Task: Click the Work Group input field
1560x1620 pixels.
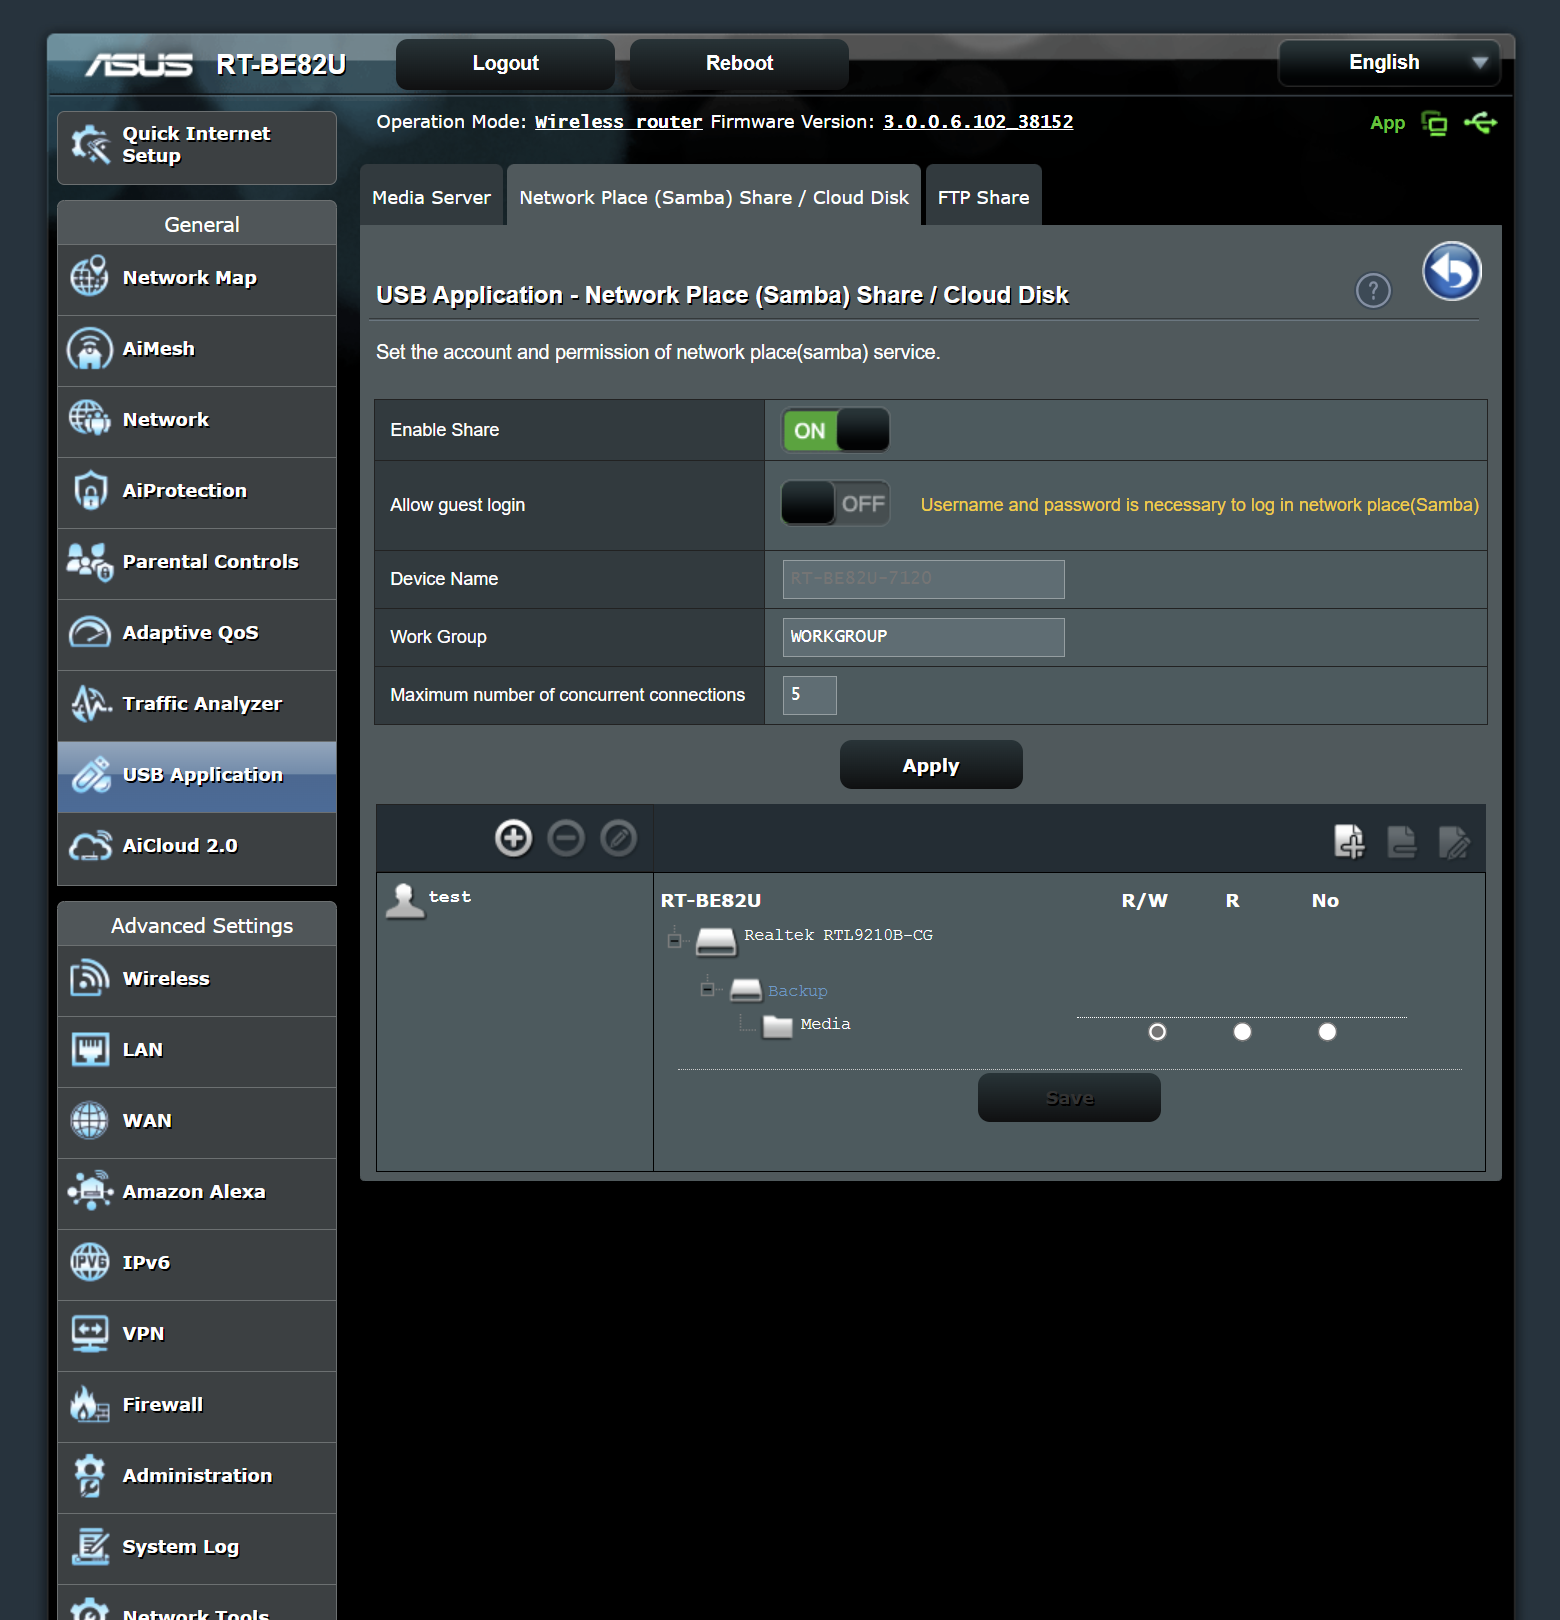Action: (923, 637)
